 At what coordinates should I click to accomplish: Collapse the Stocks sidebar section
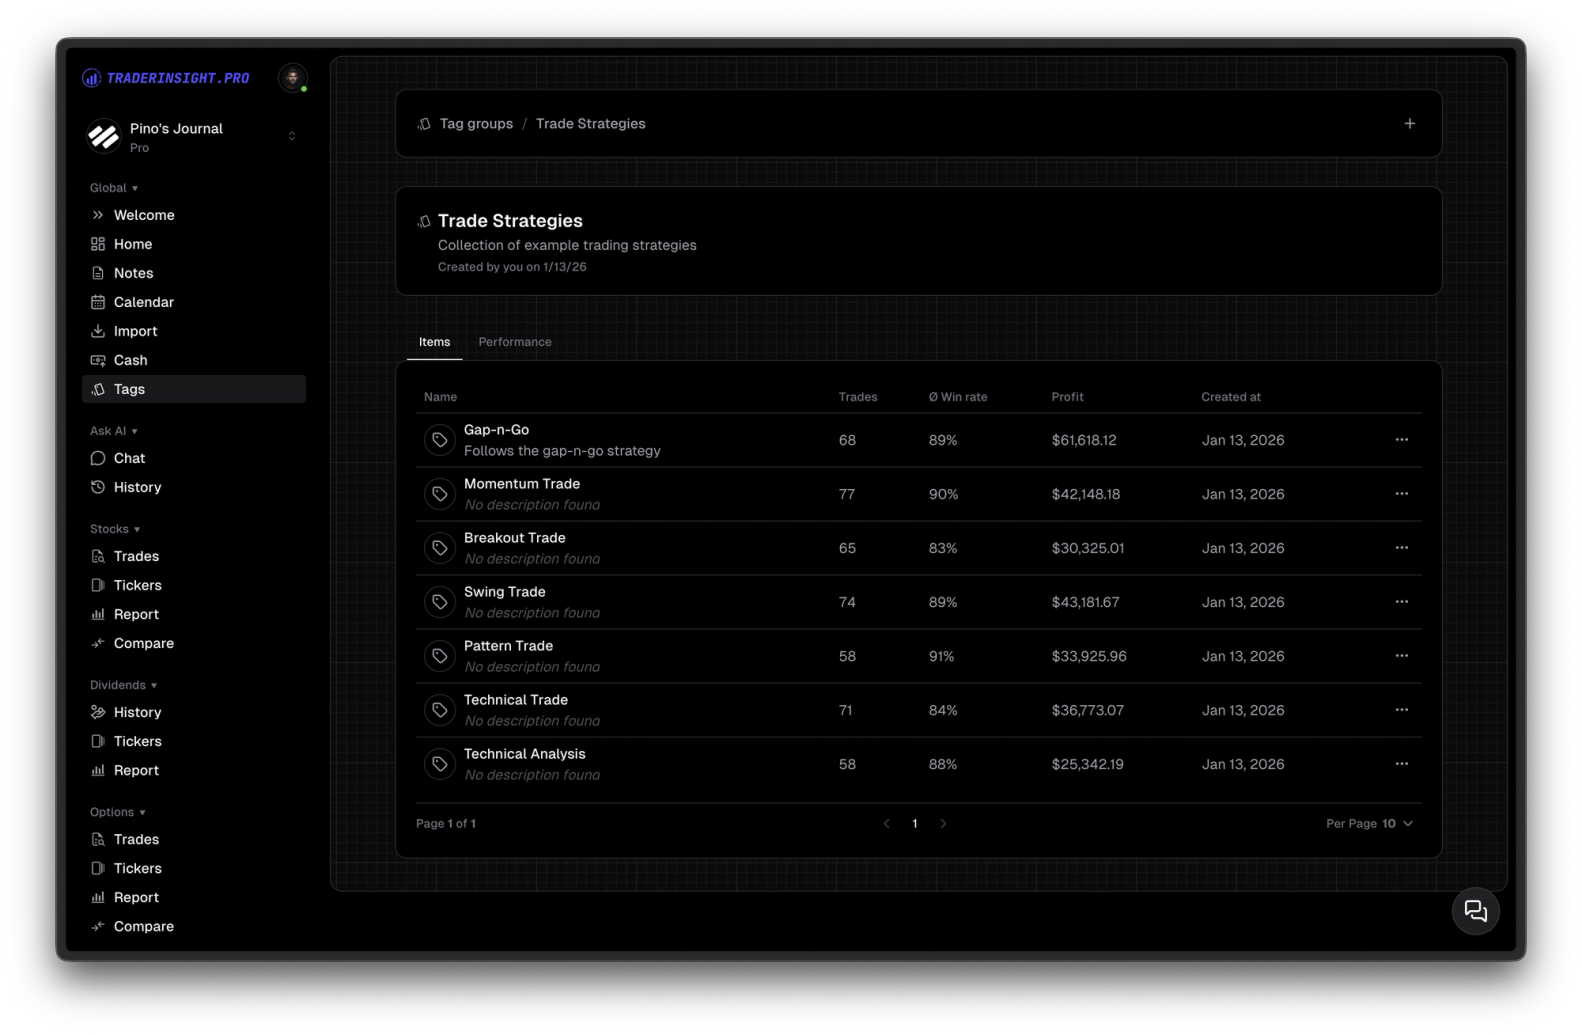pos(115,529)
